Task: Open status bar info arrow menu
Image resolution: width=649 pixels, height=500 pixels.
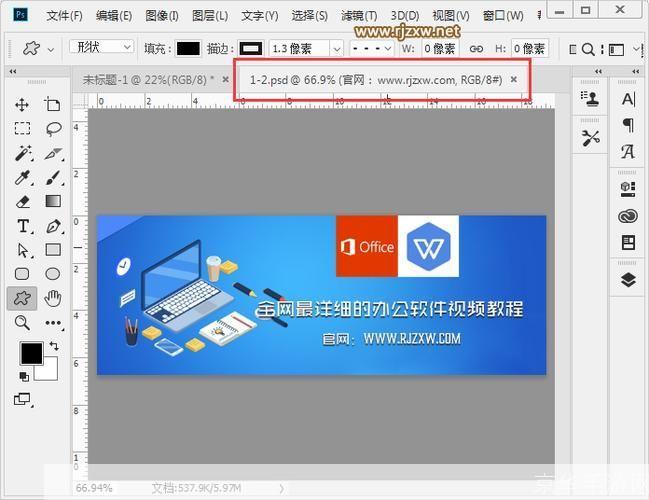Action: tap(281, 489)
